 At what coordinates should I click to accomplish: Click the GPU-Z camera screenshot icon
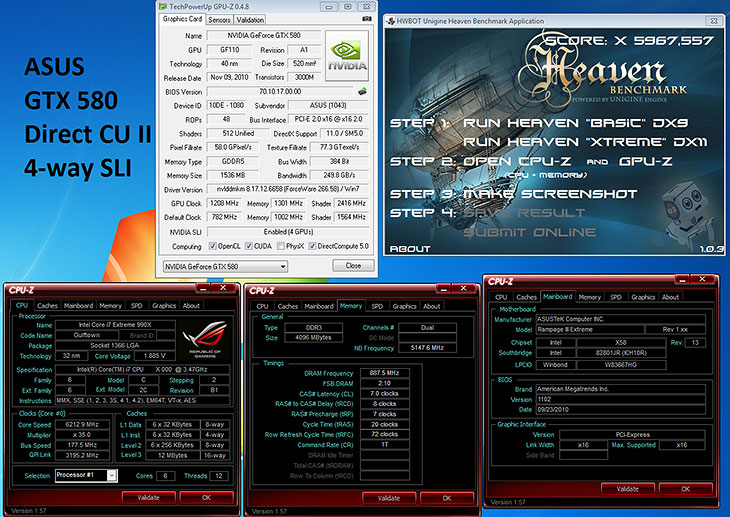click(367, 19)
